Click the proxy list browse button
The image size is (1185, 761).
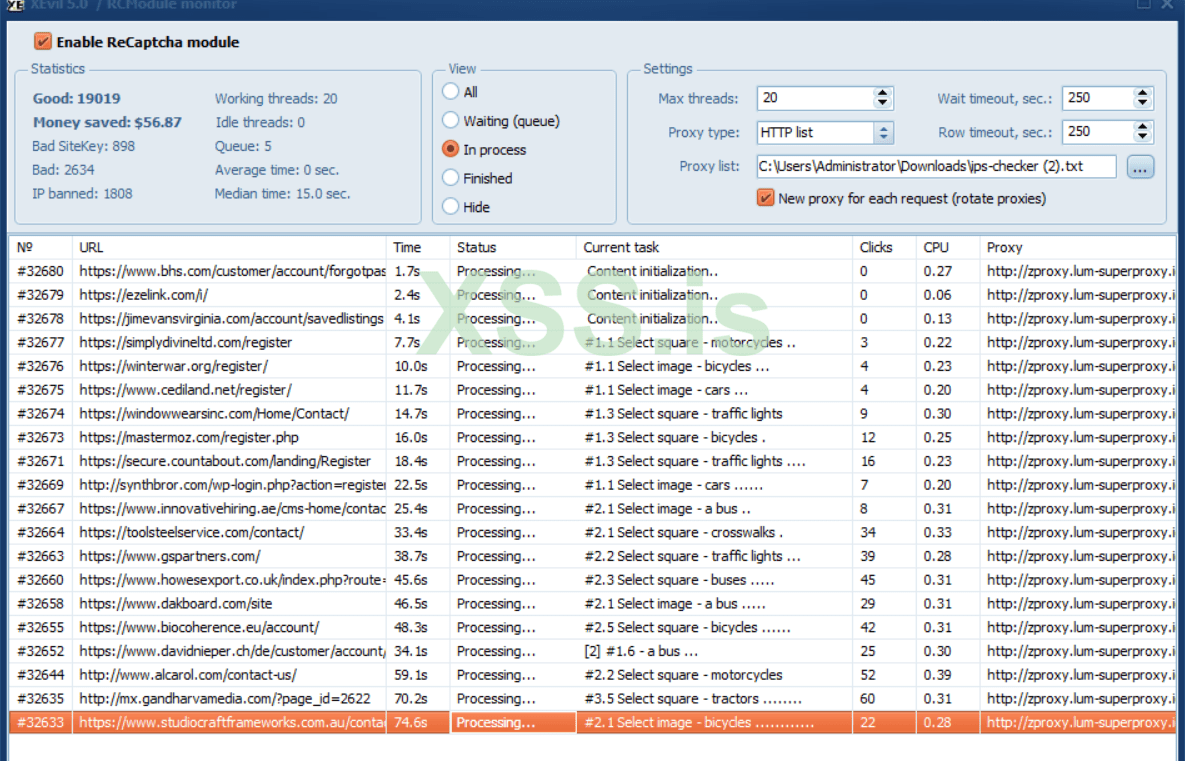pos(1140,167)
